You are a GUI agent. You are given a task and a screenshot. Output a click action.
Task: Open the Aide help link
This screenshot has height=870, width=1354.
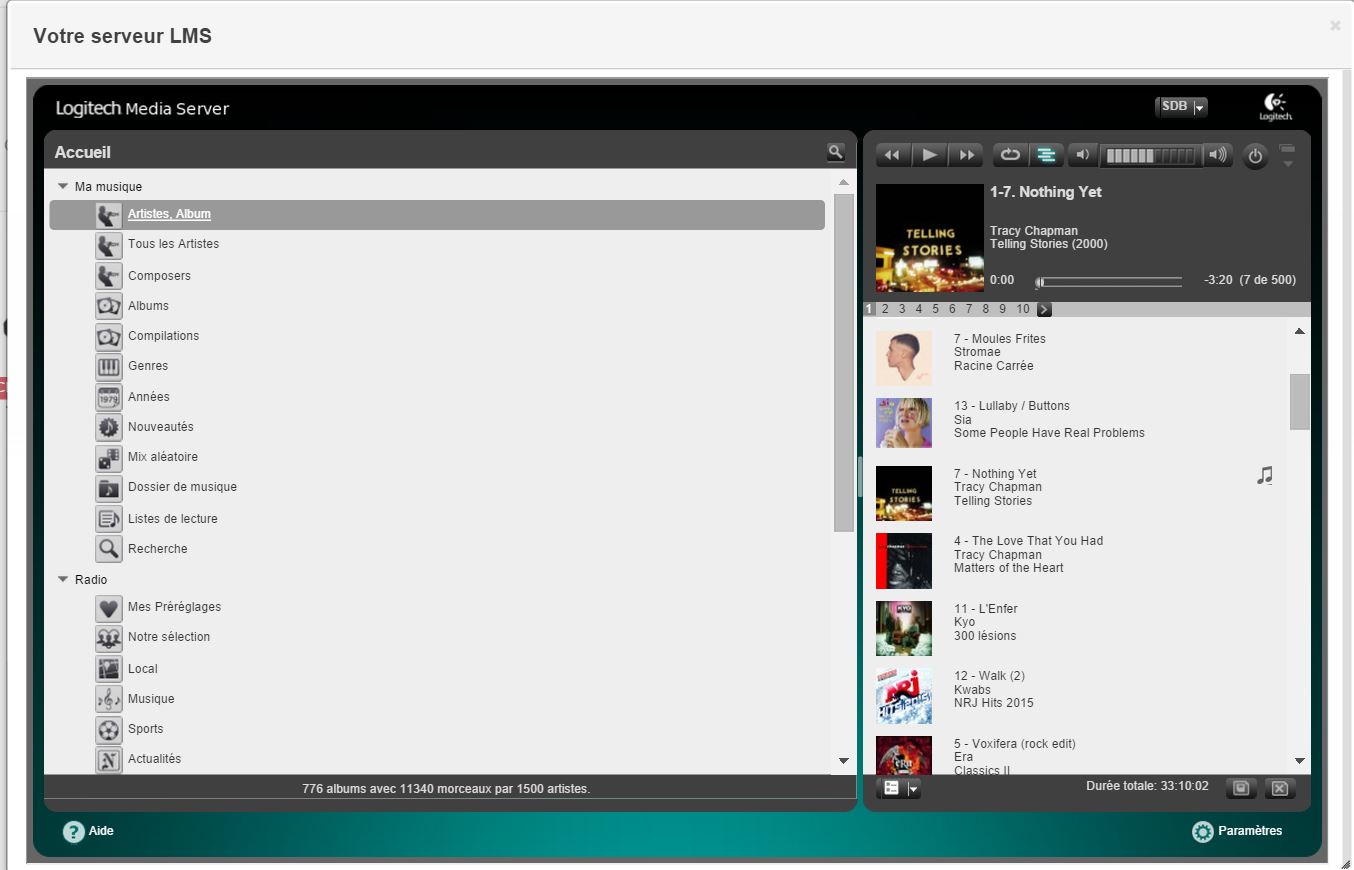(89, 831)
